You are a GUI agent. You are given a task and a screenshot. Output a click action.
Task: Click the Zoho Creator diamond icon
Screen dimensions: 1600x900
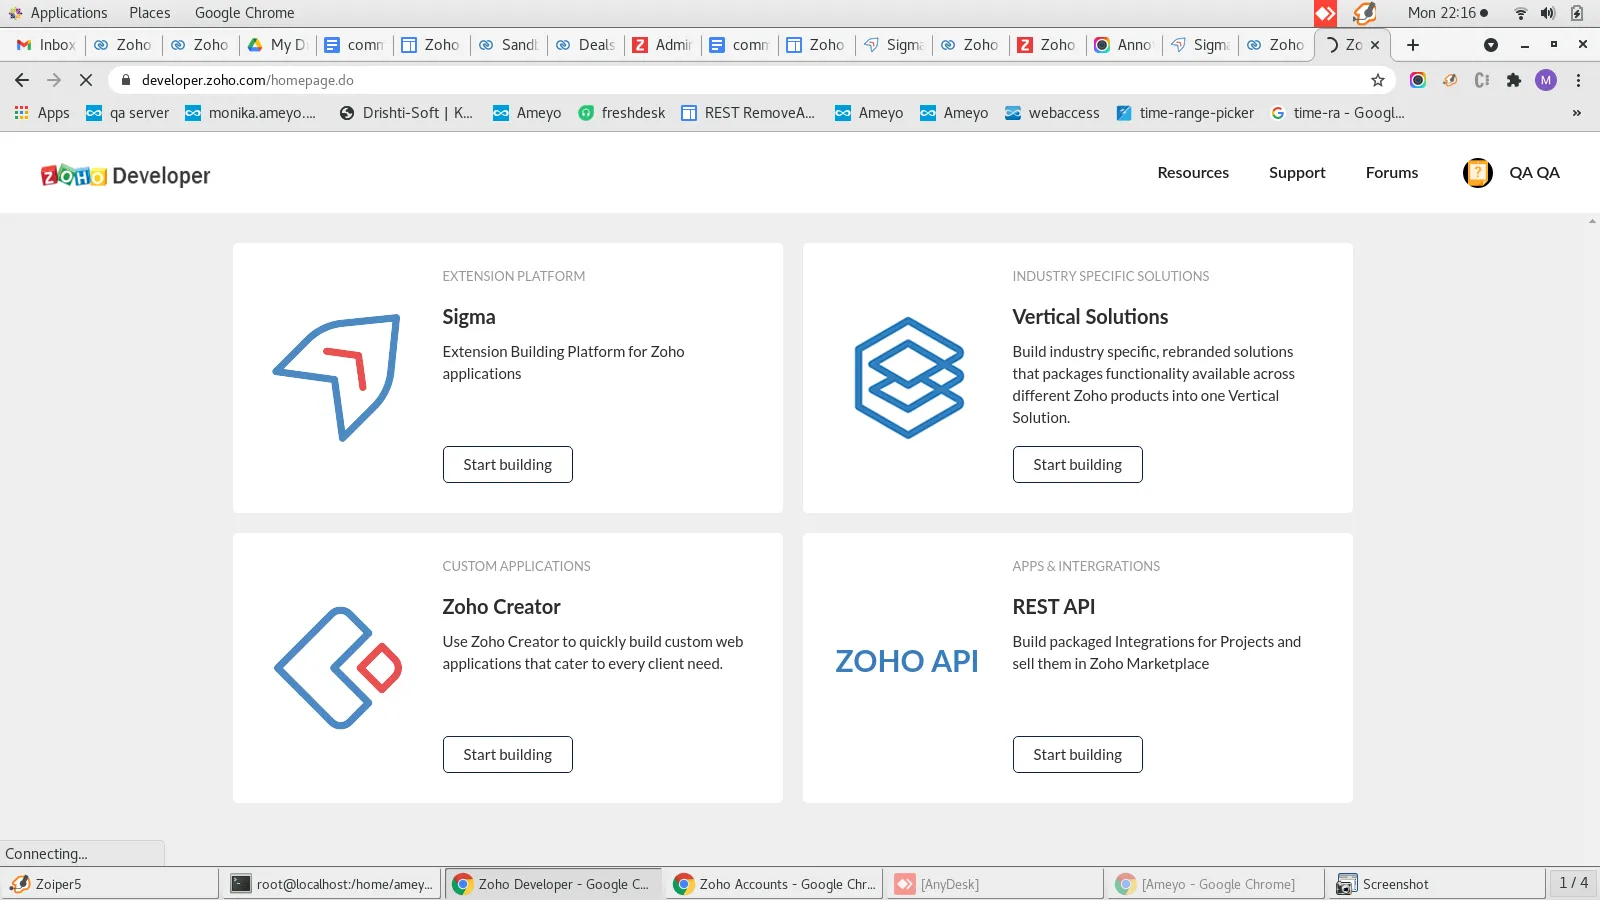tap(338, 667)
